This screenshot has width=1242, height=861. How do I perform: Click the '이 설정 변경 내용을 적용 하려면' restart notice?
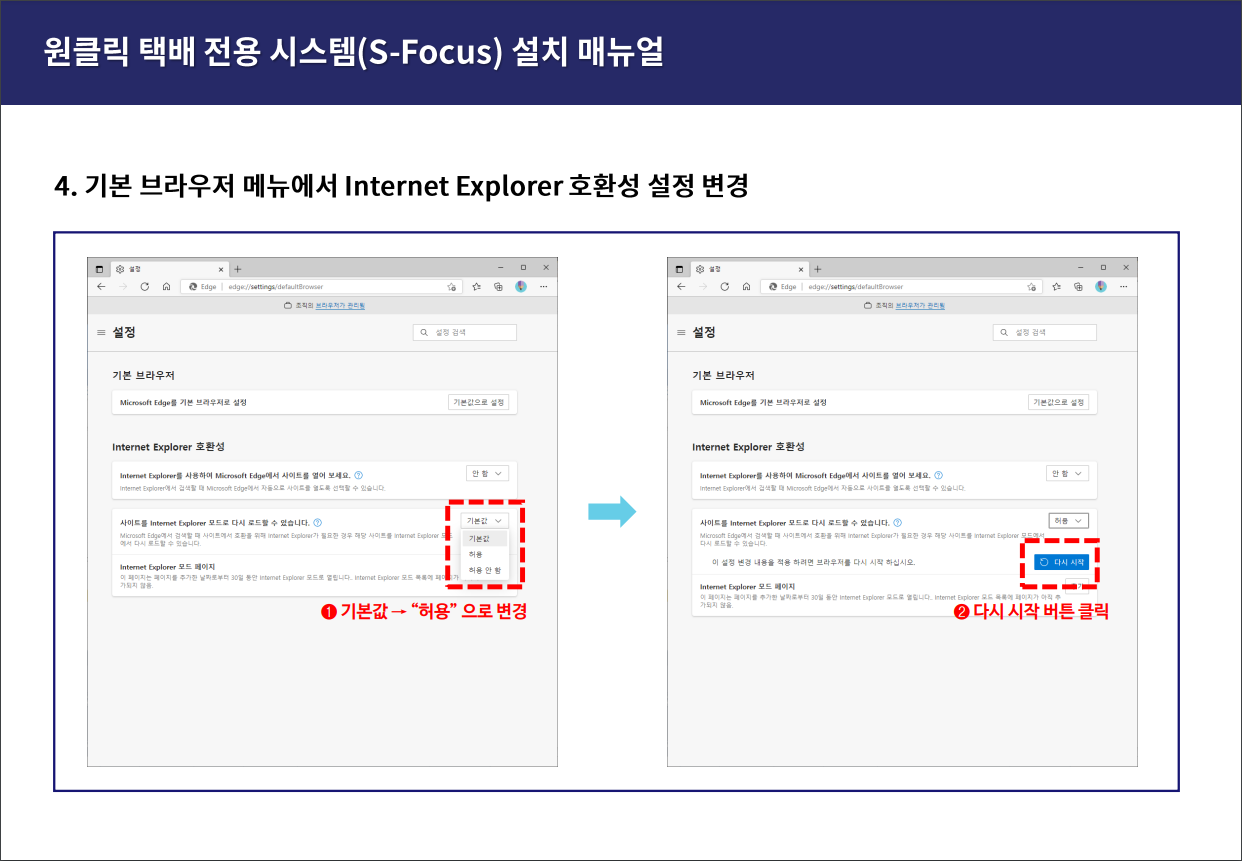coord(812,562)
